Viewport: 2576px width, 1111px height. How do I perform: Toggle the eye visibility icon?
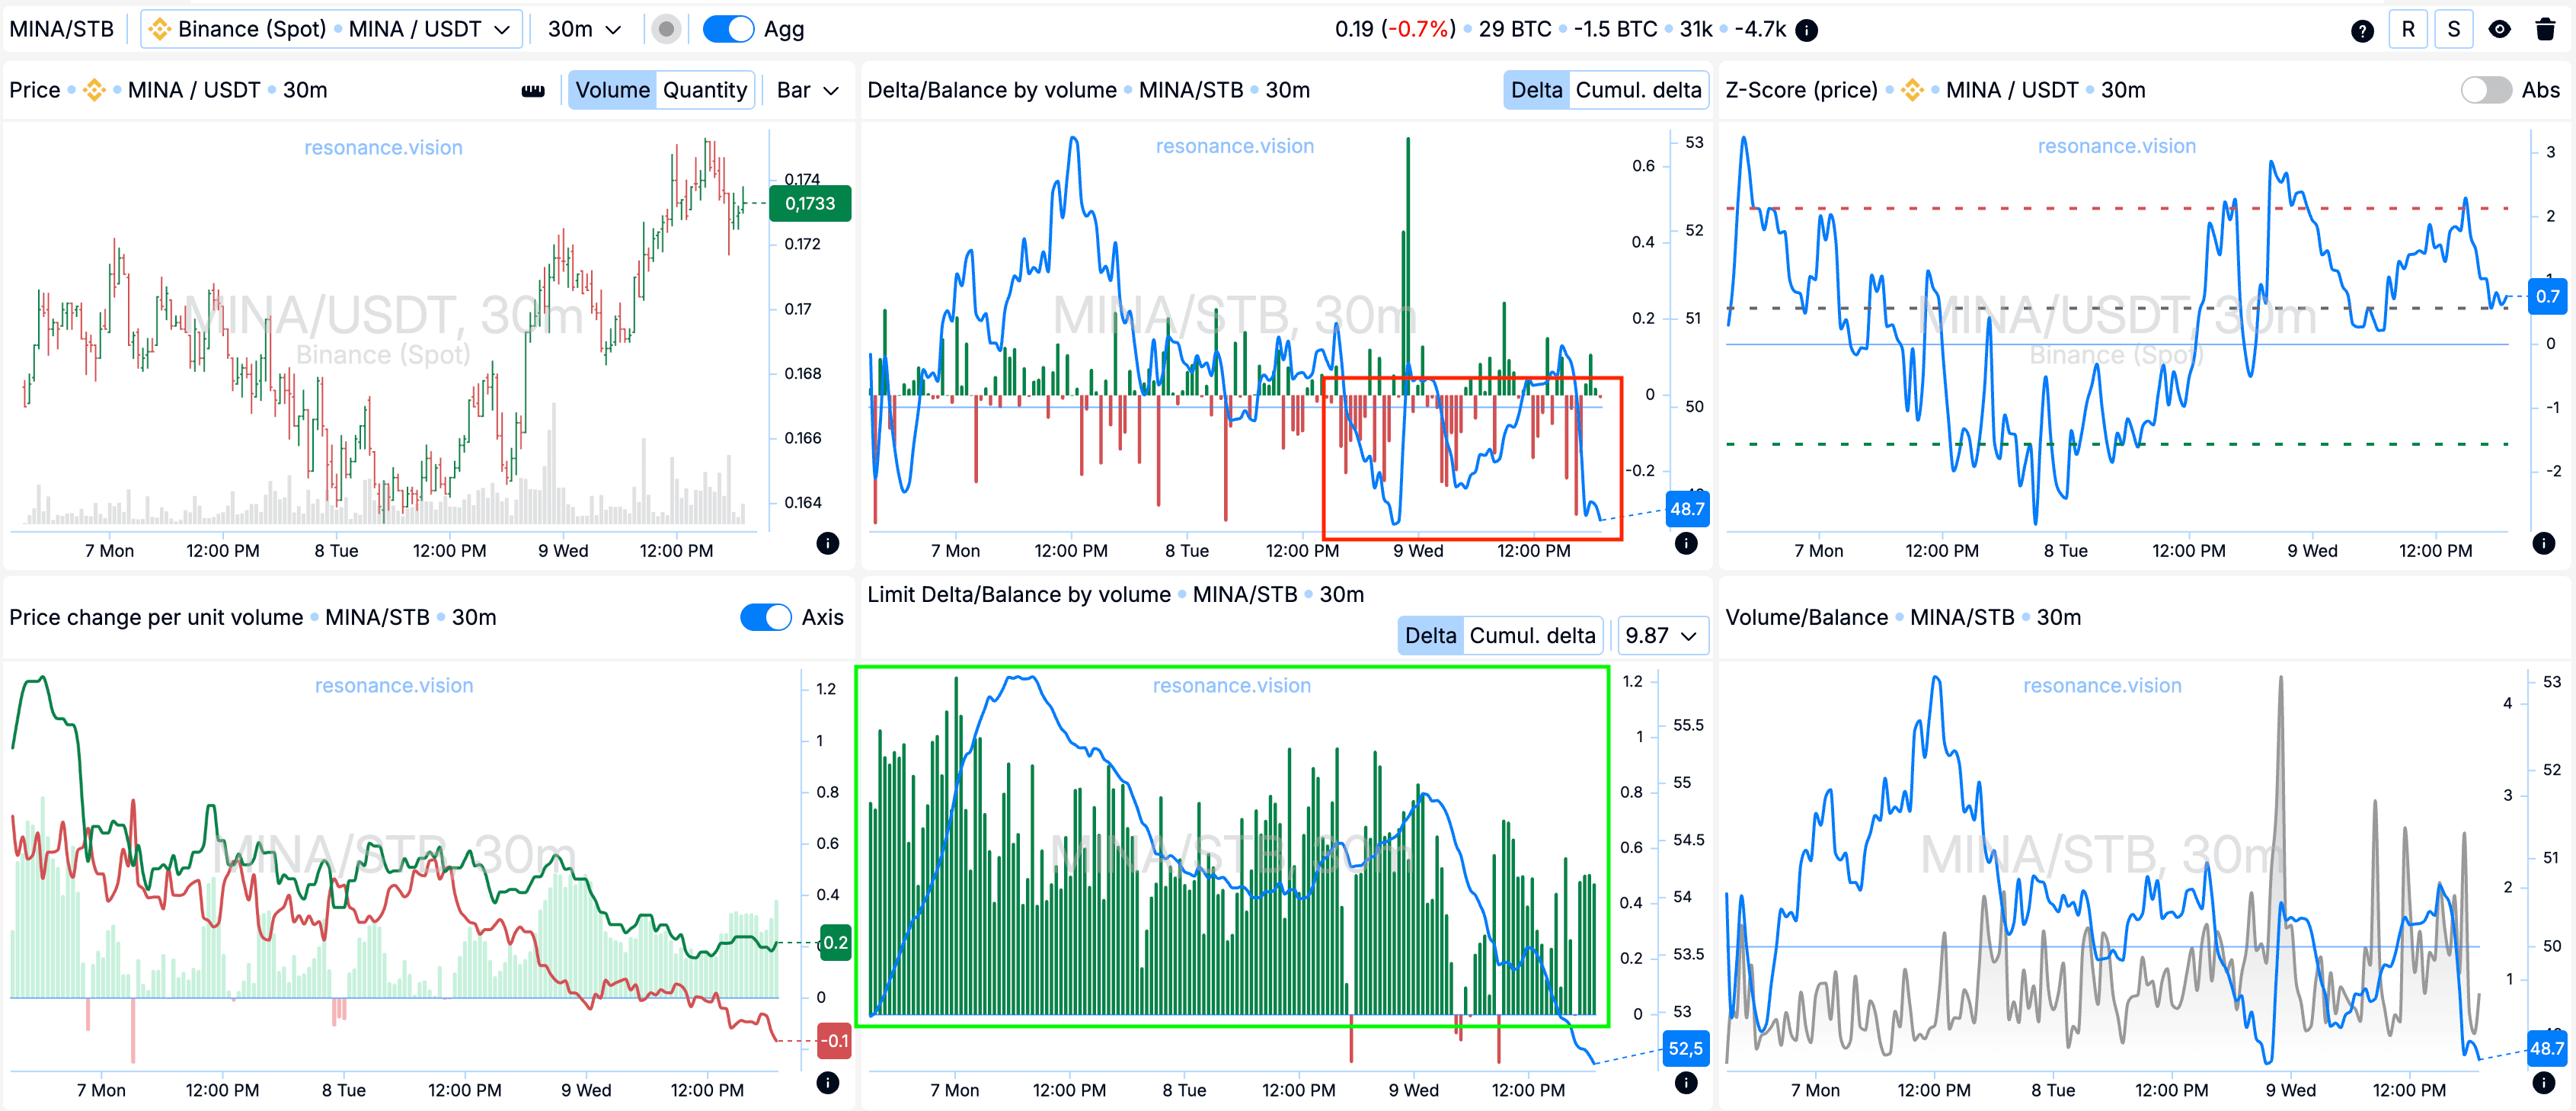click(2499, 29)
